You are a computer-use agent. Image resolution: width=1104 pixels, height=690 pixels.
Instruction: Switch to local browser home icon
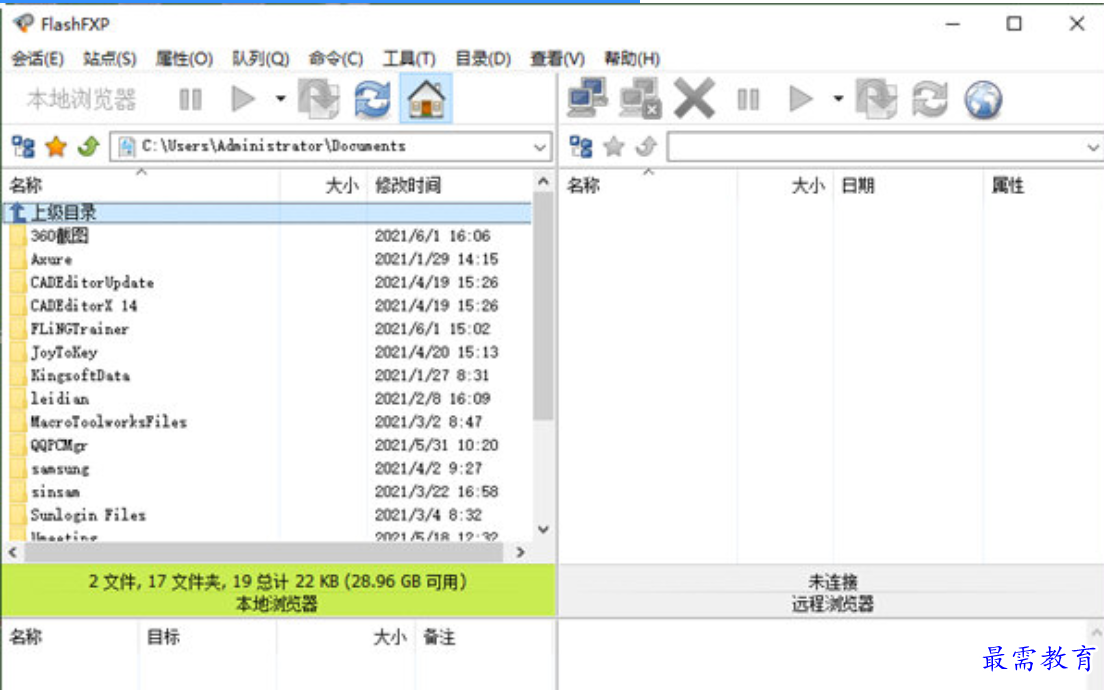click(426, 99)
